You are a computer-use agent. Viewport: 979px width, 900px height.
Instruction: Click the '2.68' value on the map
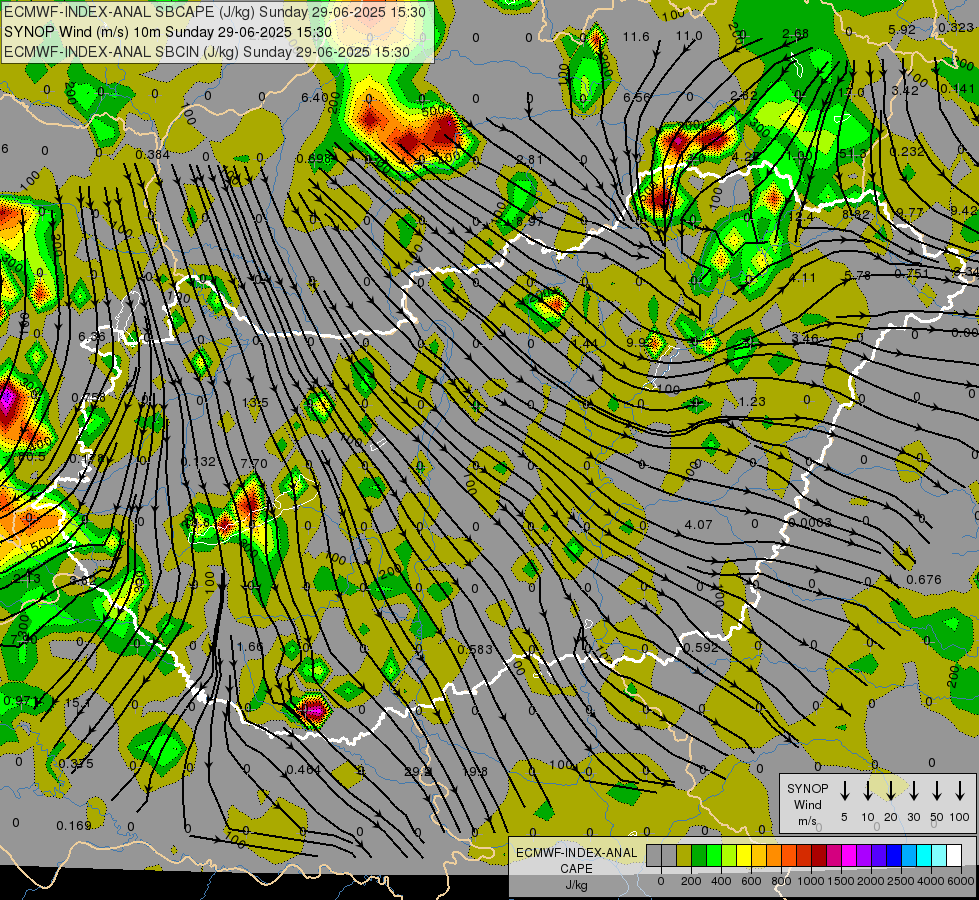795,34
